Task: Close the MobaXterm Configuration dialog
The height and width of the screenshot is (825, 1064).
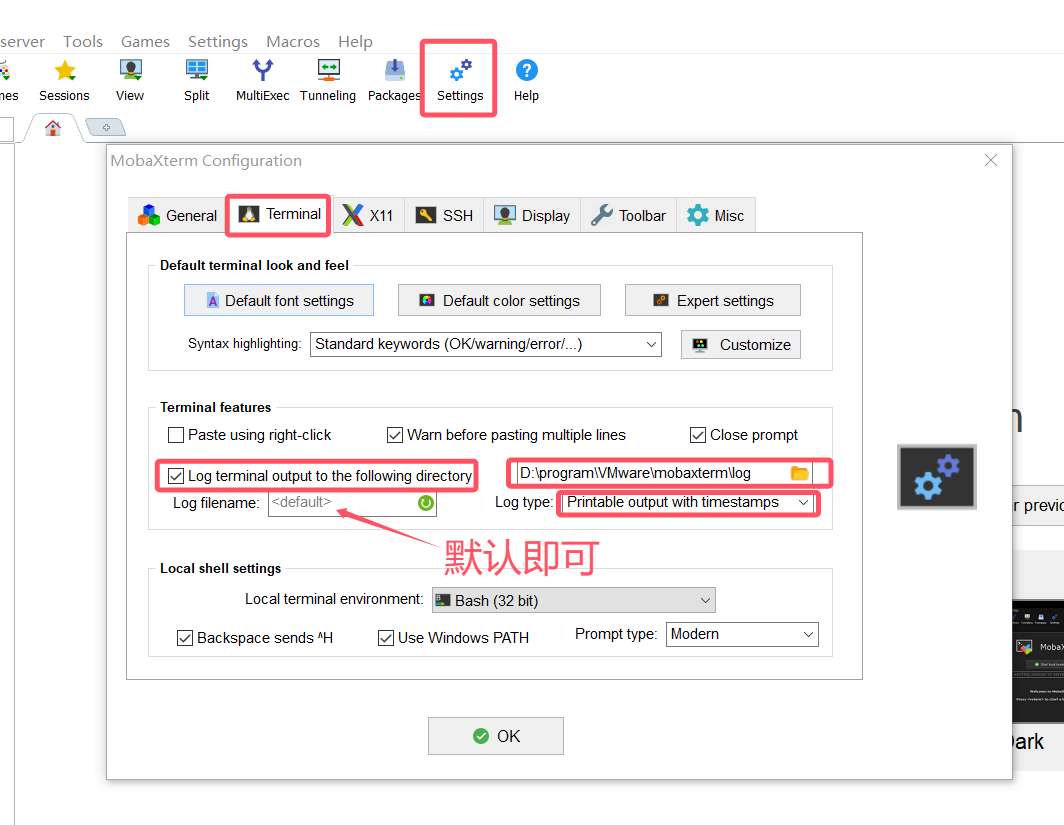Action: pyautogui.click(x=991, y=160)
